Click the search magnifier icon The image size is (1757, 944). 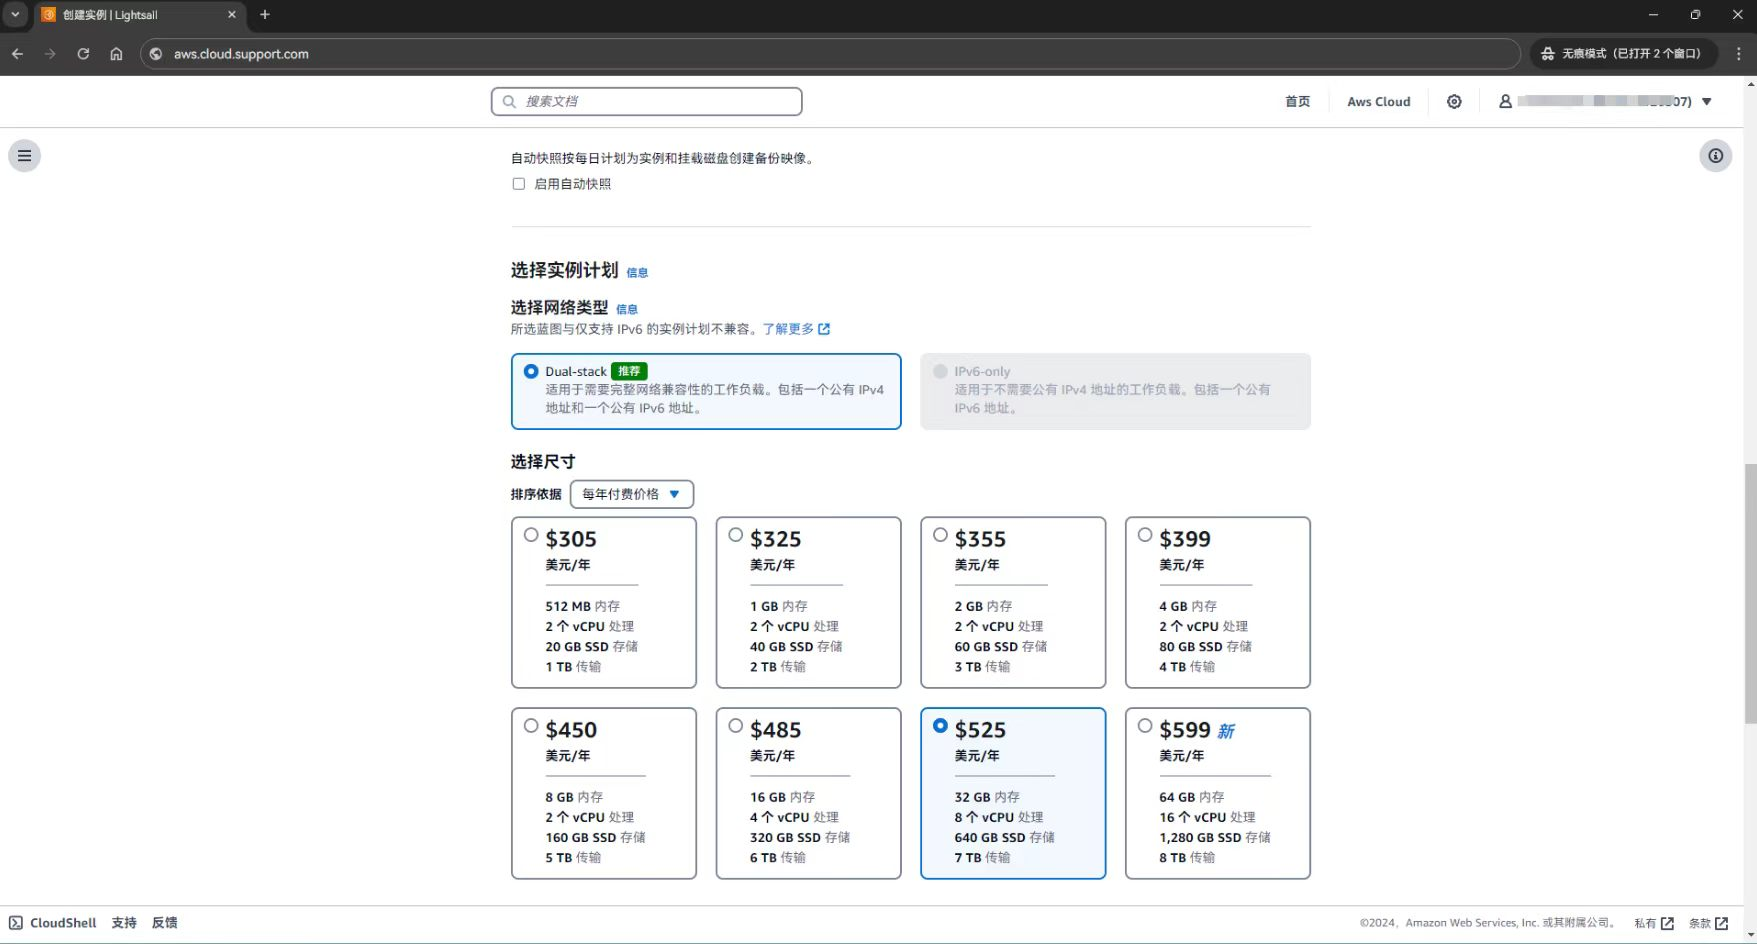(509, 101)
